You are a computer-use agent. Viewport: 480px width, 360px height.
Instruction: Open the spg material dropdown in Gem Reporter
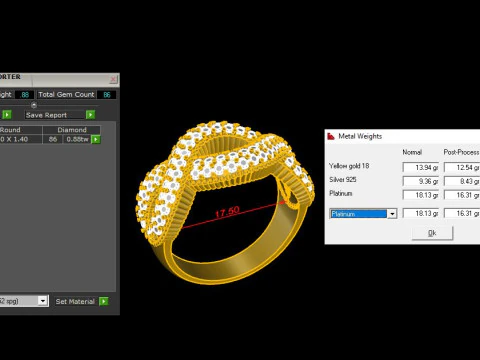43,301
